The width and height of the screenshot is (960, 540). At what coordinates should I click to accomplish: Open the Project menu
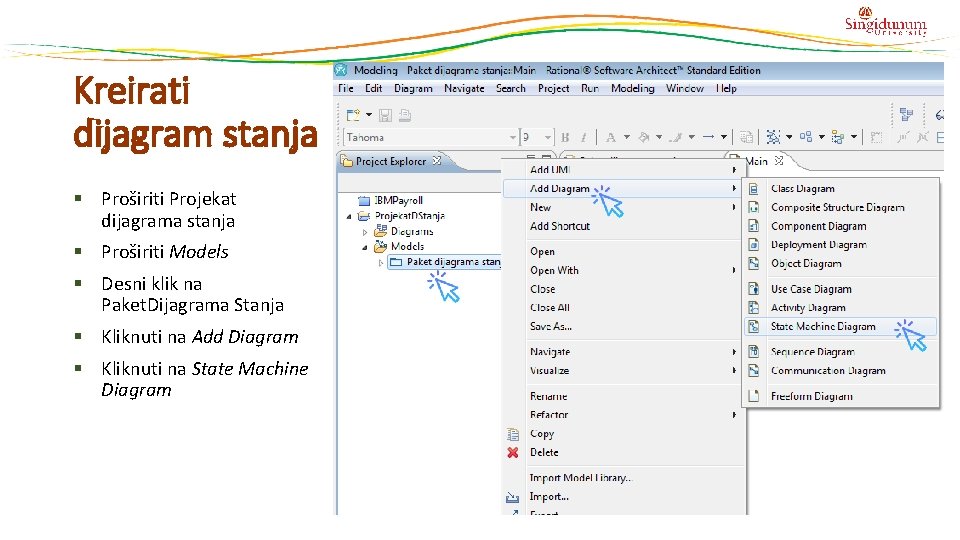point(553,88)
